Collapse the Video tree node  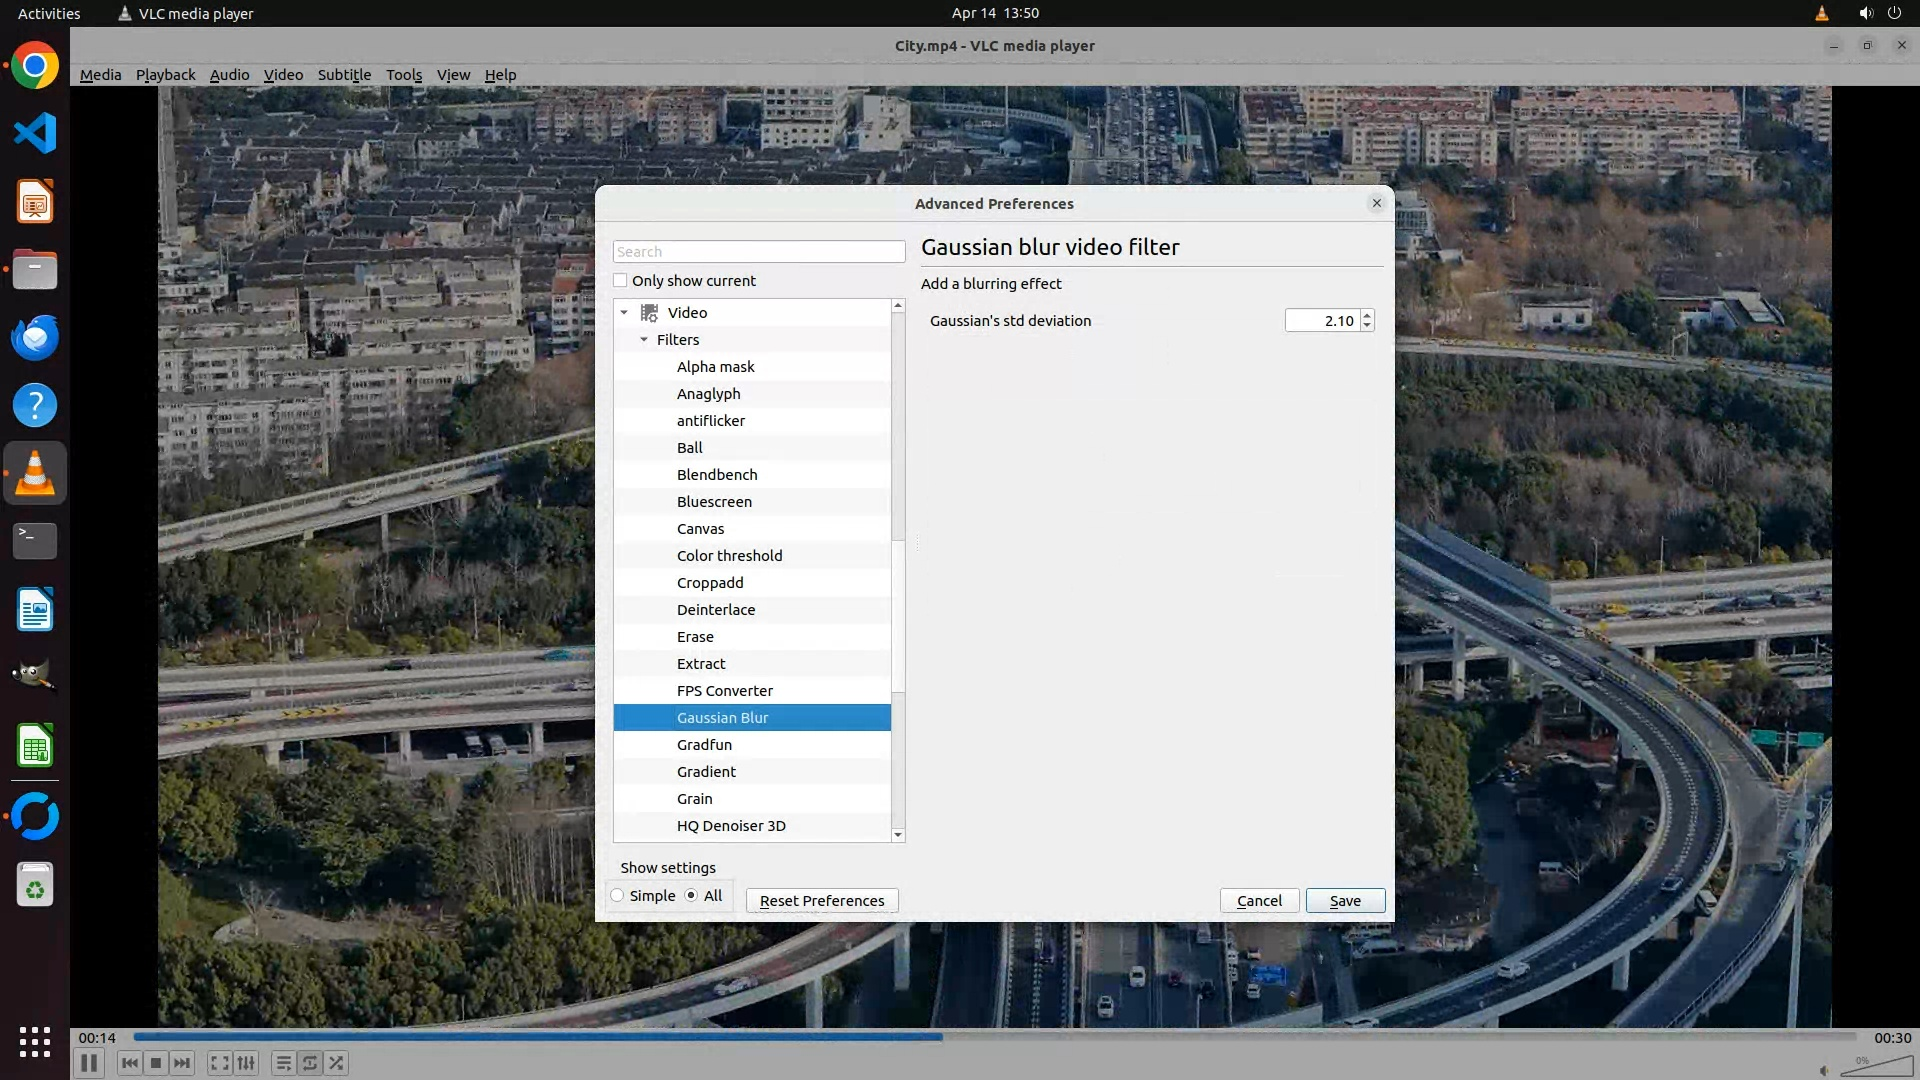tap(624, 313)
